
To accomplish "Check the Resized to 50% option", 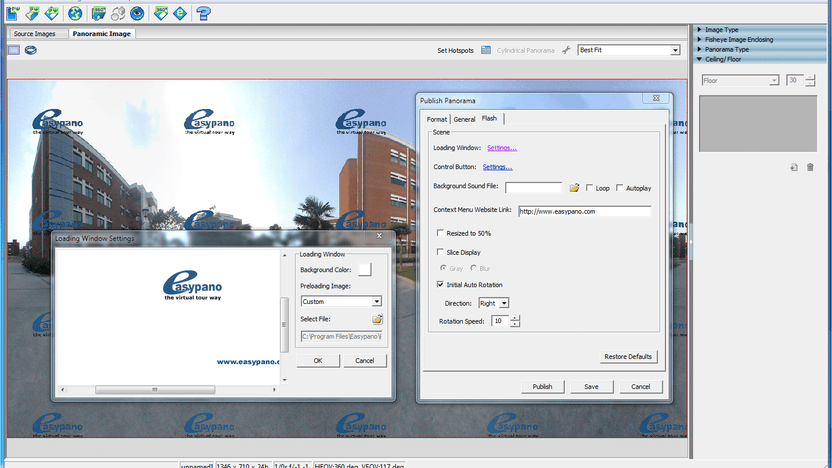I will pyautogui.click(x=440, y=233).
